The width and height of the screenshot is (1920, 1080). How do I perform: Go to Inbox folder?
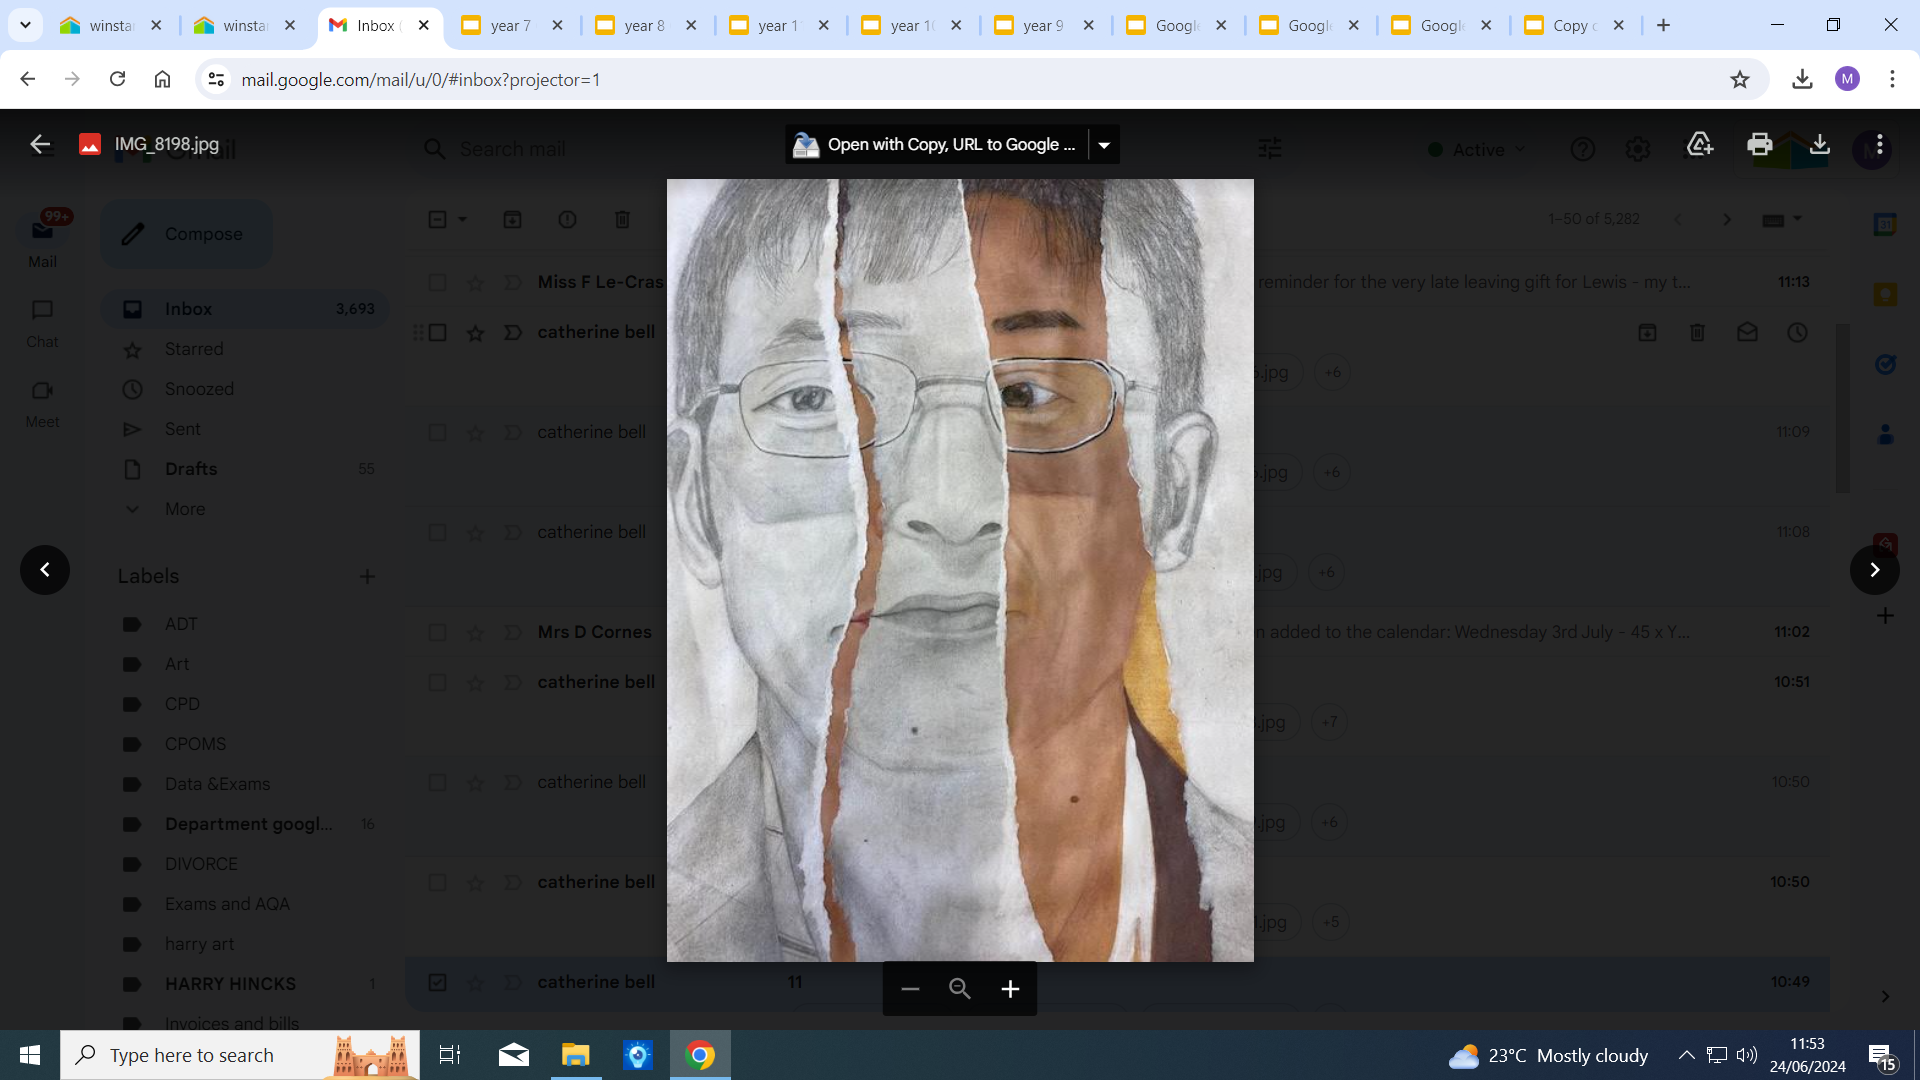point(245,309)
